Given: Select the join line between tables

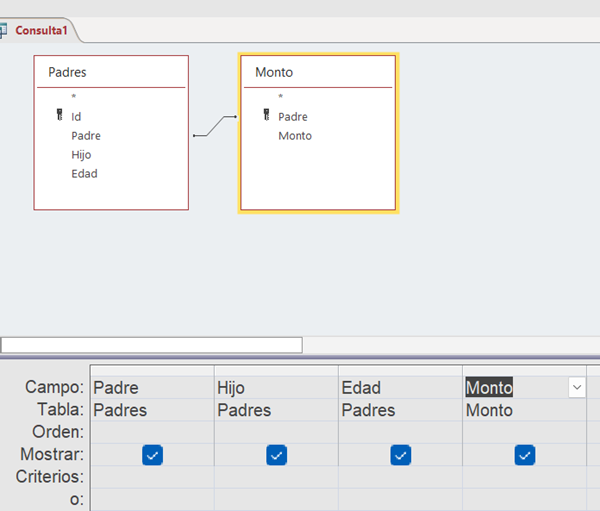Looking at the screenshot, I should pos(214,126).
